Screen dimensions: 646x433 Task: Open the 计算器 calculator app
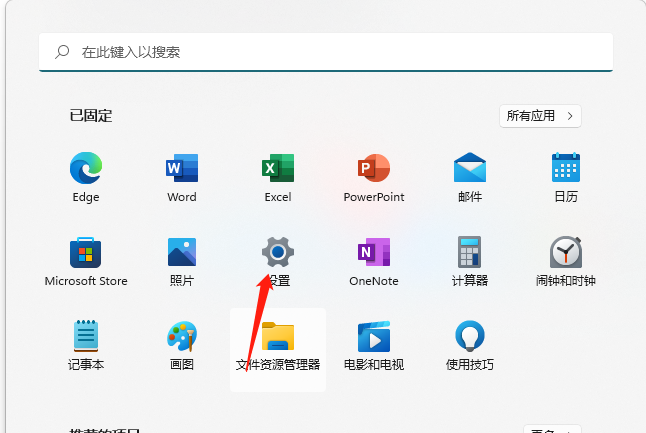pyautogui.click(x=470, y=252)
